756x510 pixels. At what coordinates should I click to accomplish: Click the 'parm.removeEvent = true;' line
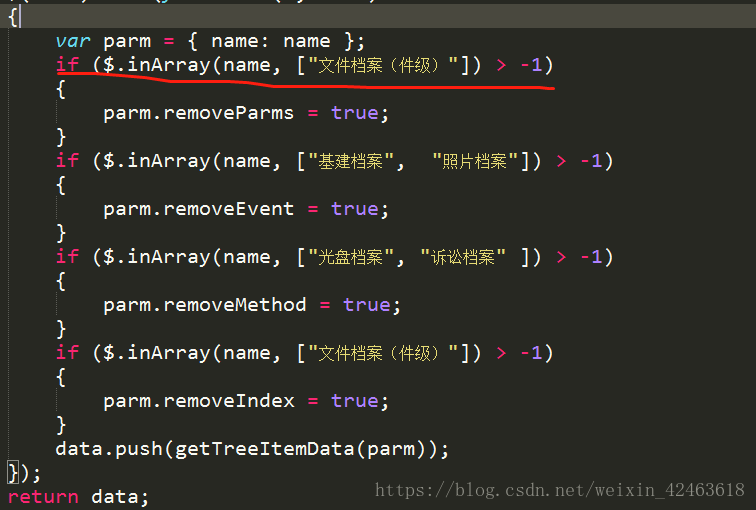(246, 209)
